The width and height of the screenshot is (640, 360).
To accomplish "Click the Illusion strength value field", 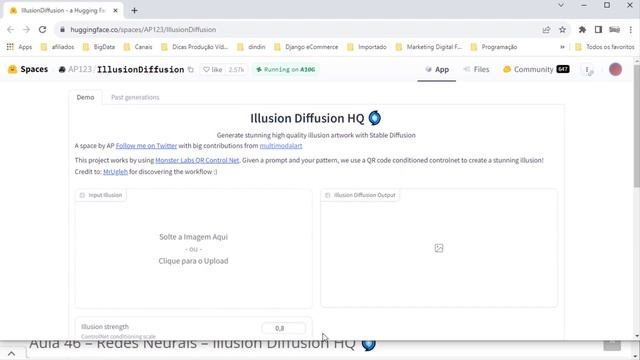I will coord(284,328).
